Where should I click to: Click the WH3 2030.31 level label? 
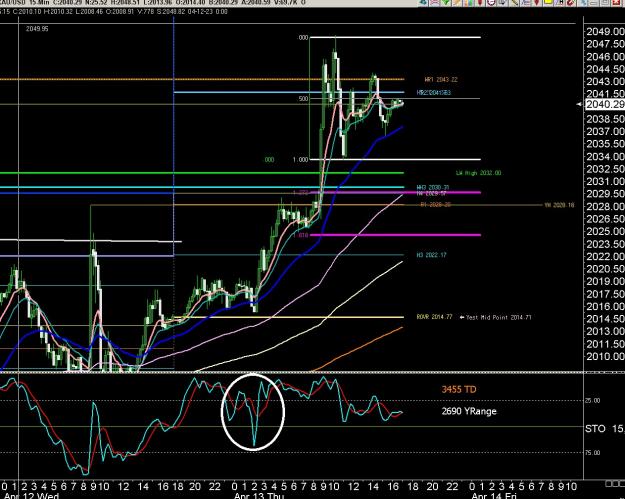tap(433, 187)
